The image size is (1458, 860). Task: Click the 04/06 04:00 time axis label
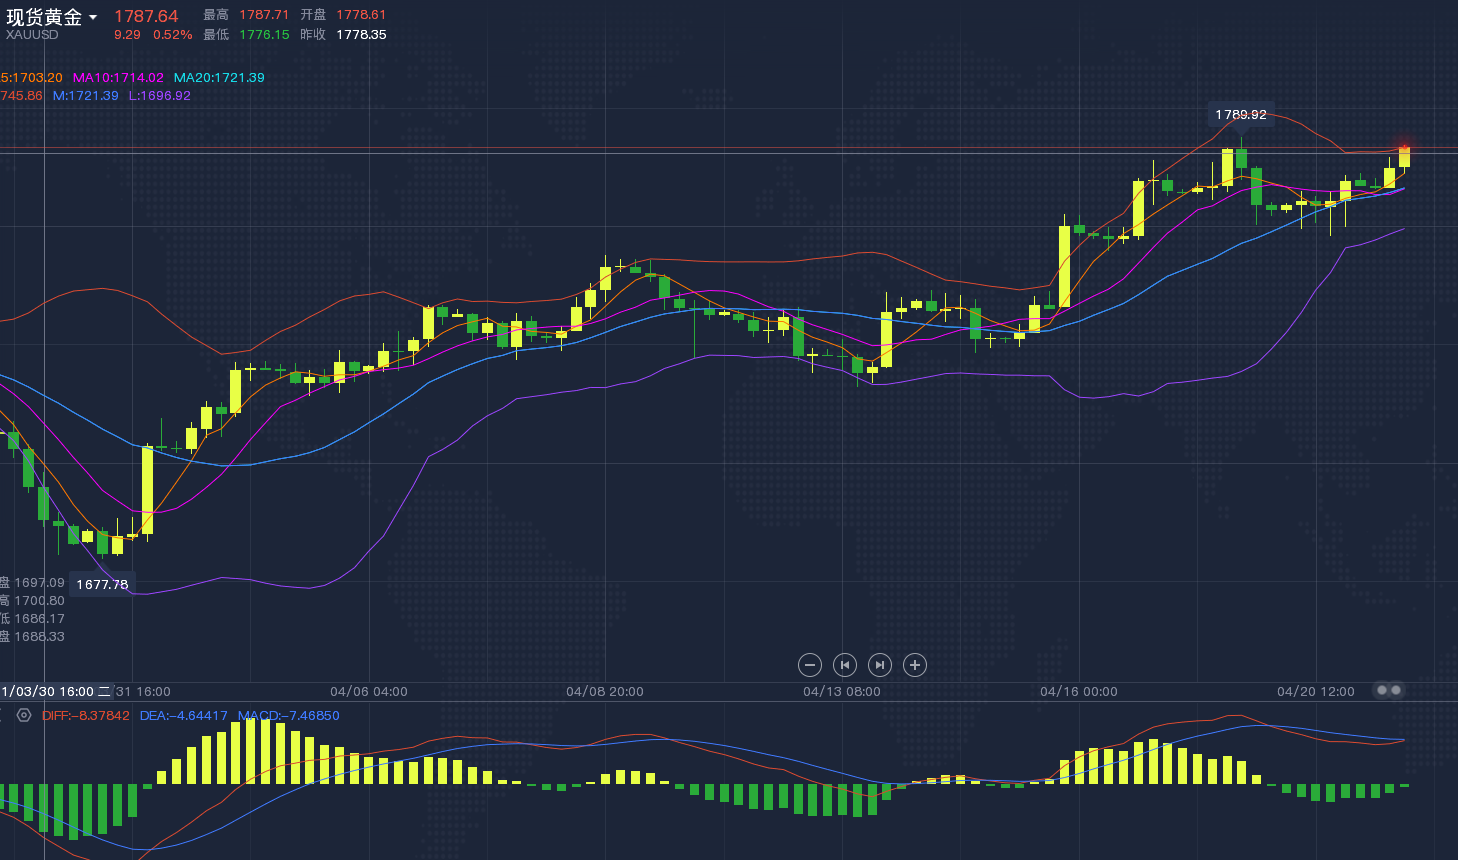coord(369,692)
